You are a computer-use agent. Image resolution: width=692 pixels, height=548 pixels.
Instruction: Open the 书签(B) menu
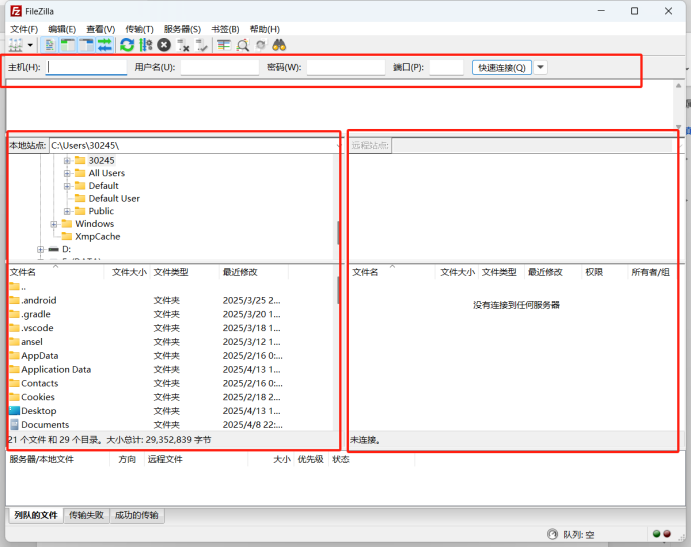[x=225, y=29]
